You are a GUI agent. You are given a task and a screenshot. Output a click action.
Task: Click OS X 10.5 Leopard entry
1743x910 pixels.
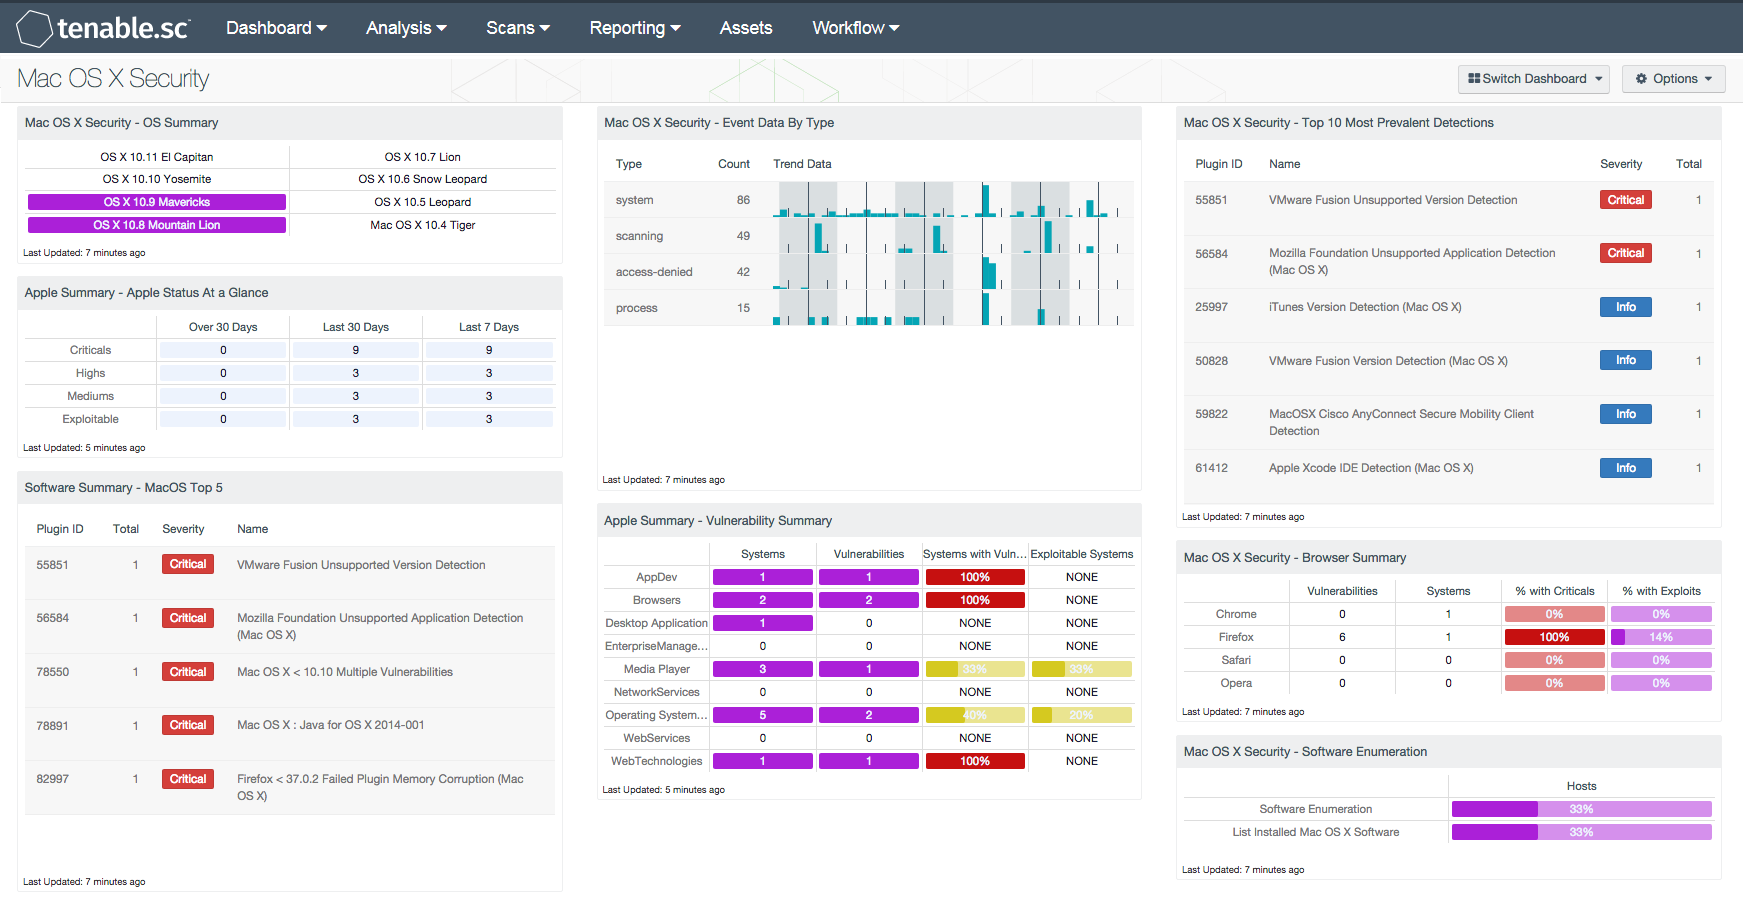click(x=423, y=202)
